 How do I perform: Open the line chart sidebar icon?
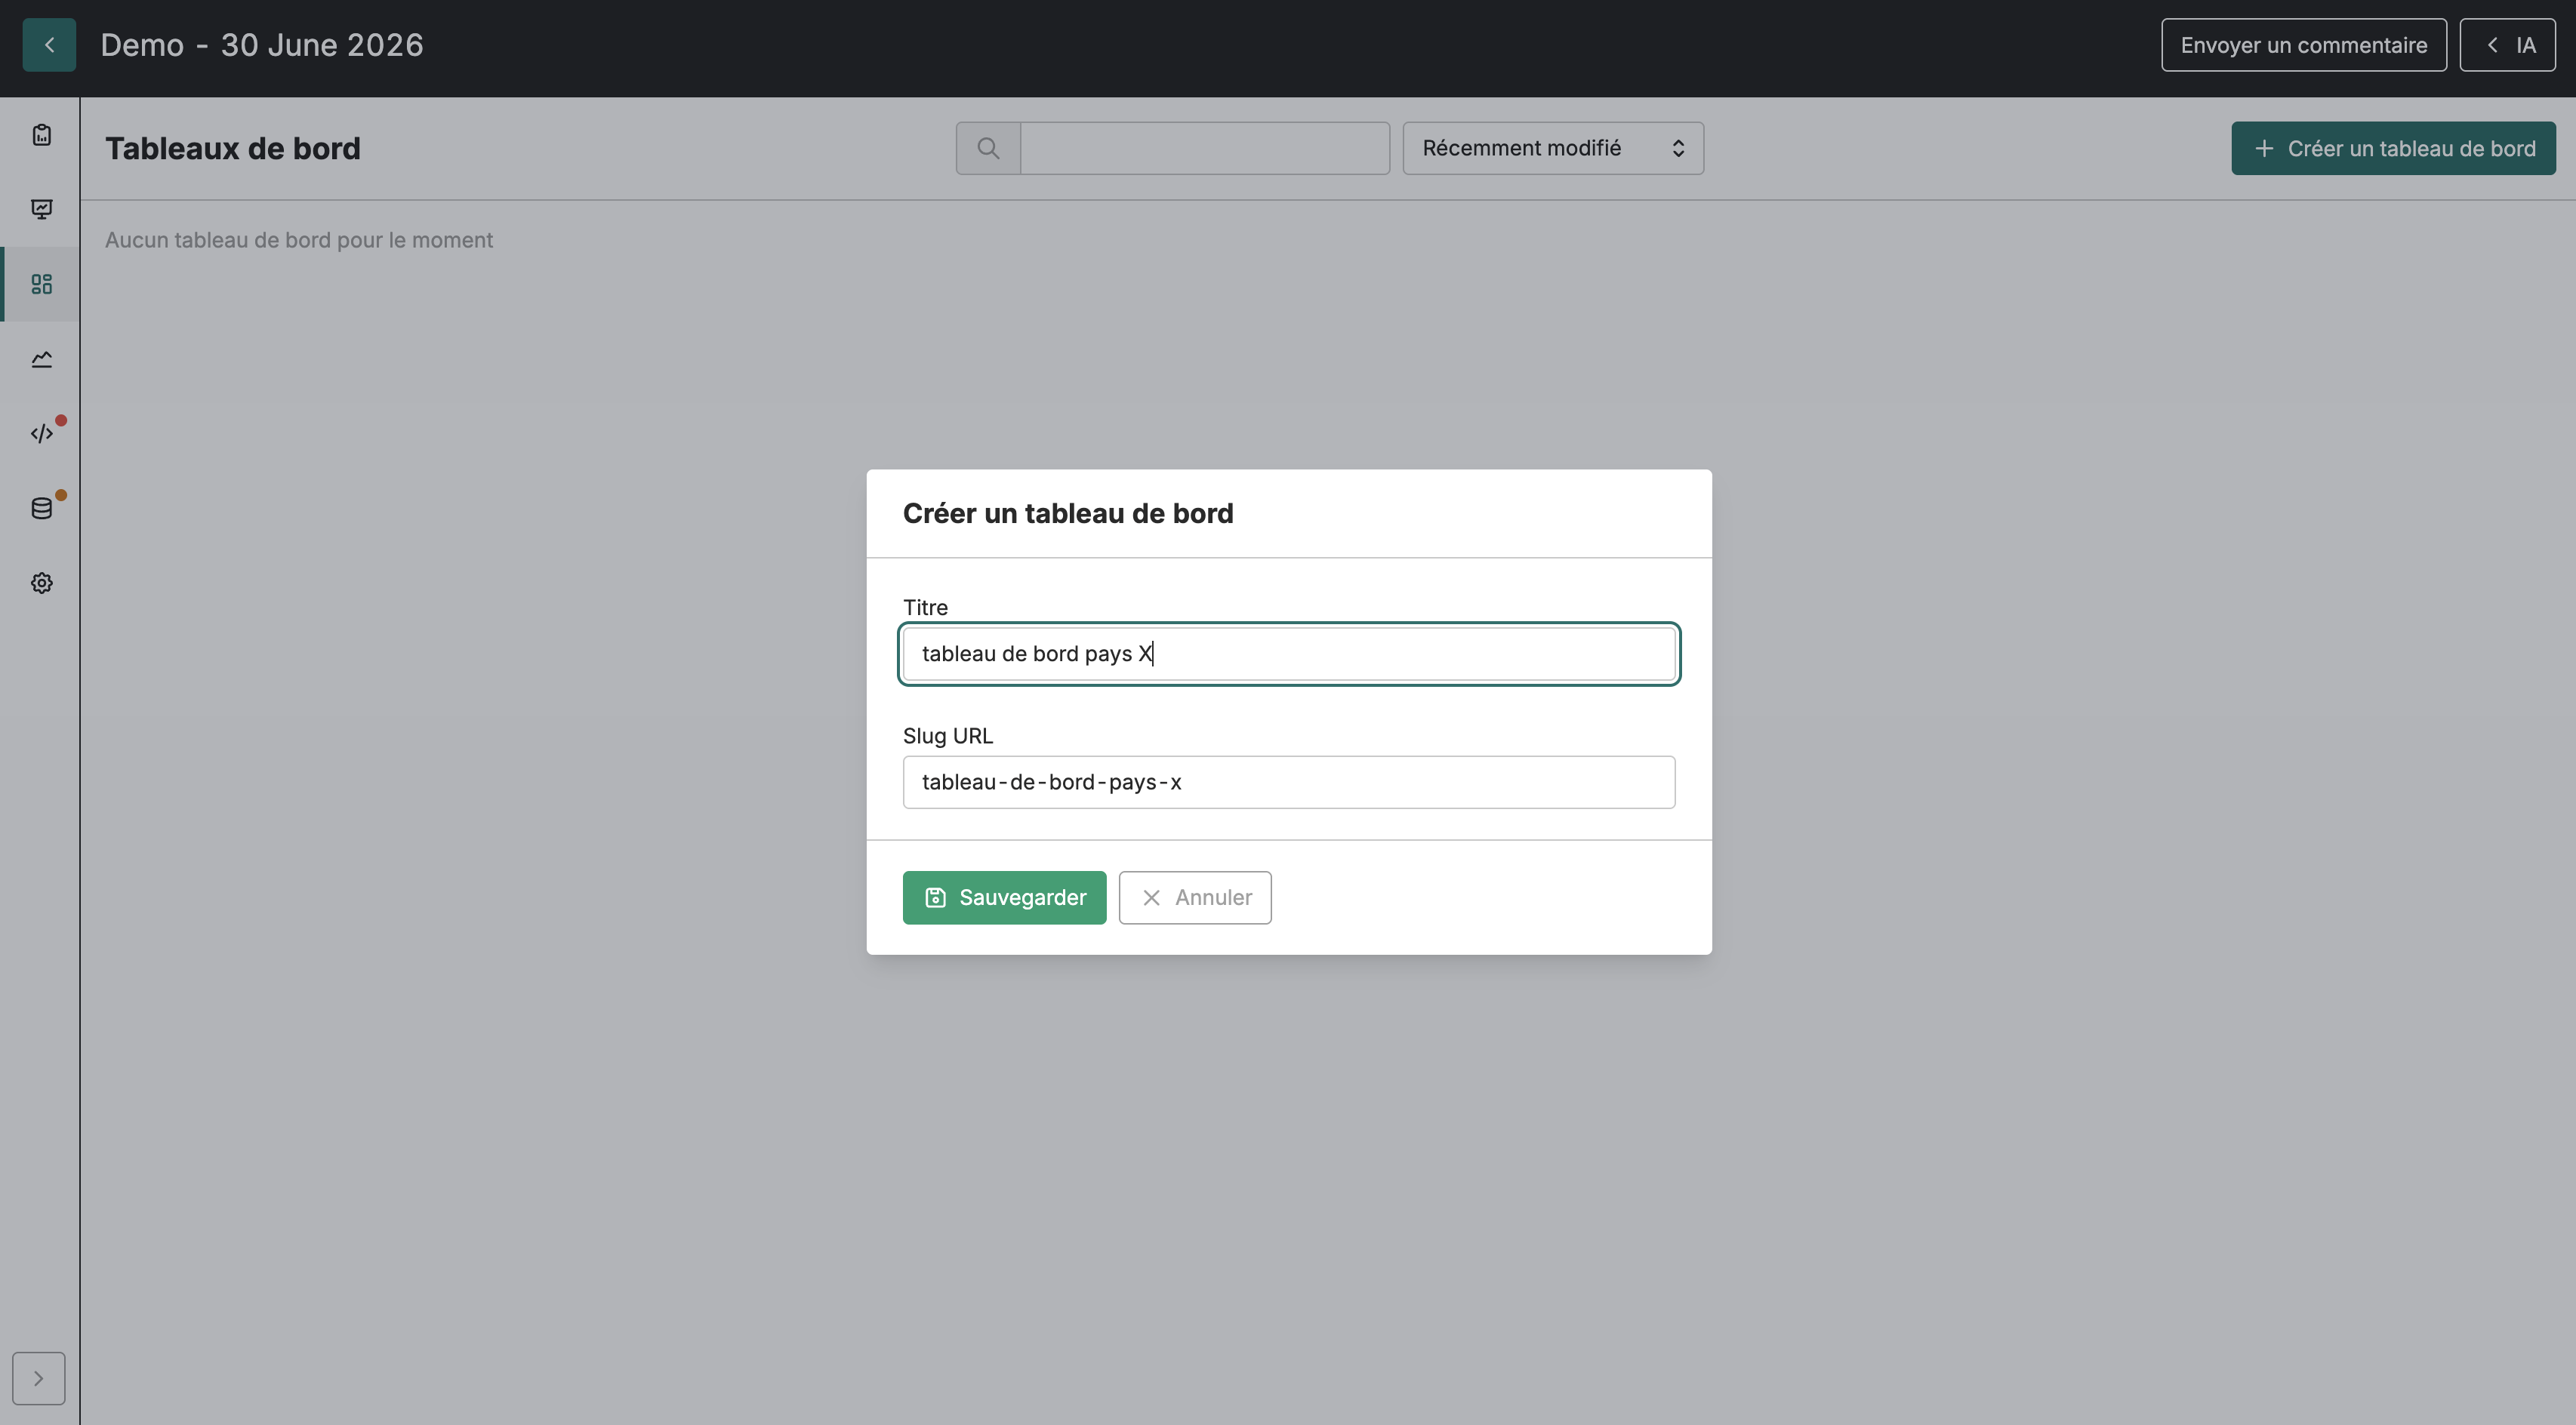point(41,359)
